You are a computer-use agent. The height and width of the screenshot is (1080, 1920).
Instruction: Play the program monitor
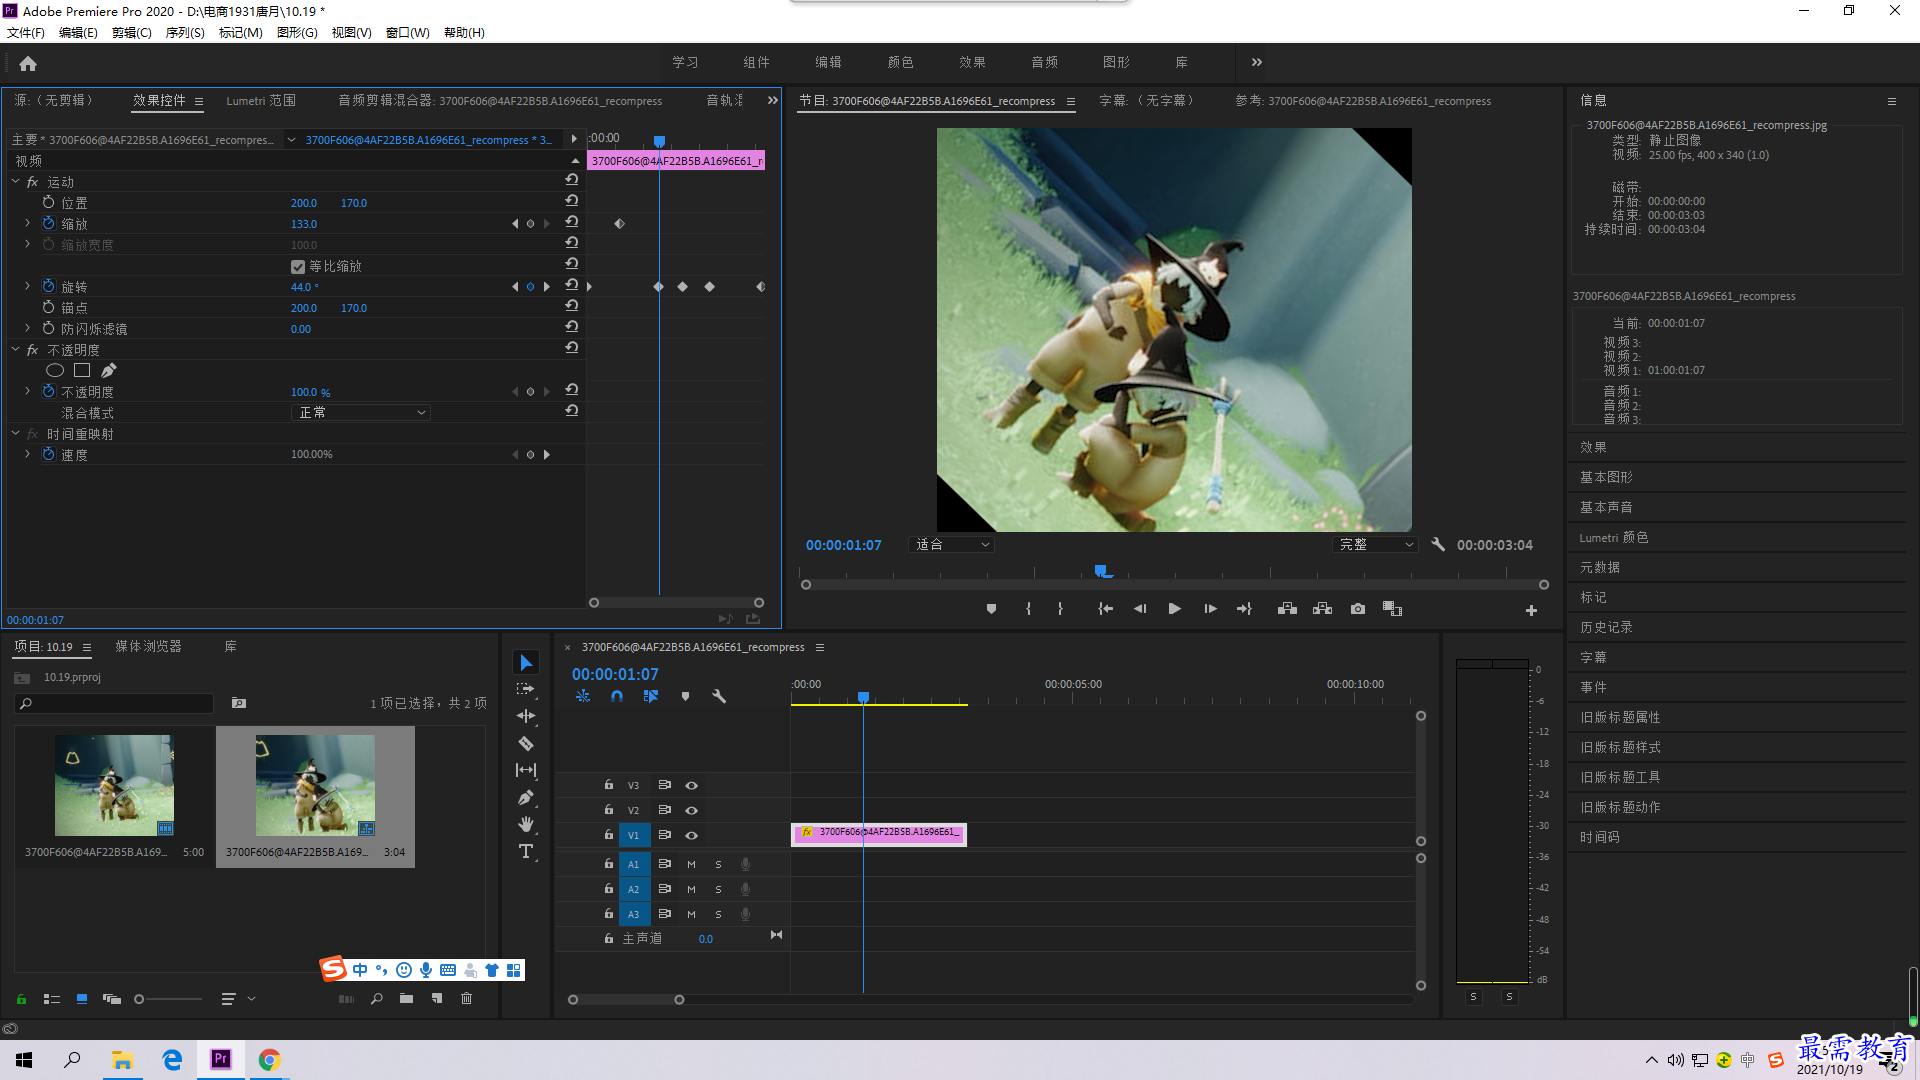pos(1175,609)
